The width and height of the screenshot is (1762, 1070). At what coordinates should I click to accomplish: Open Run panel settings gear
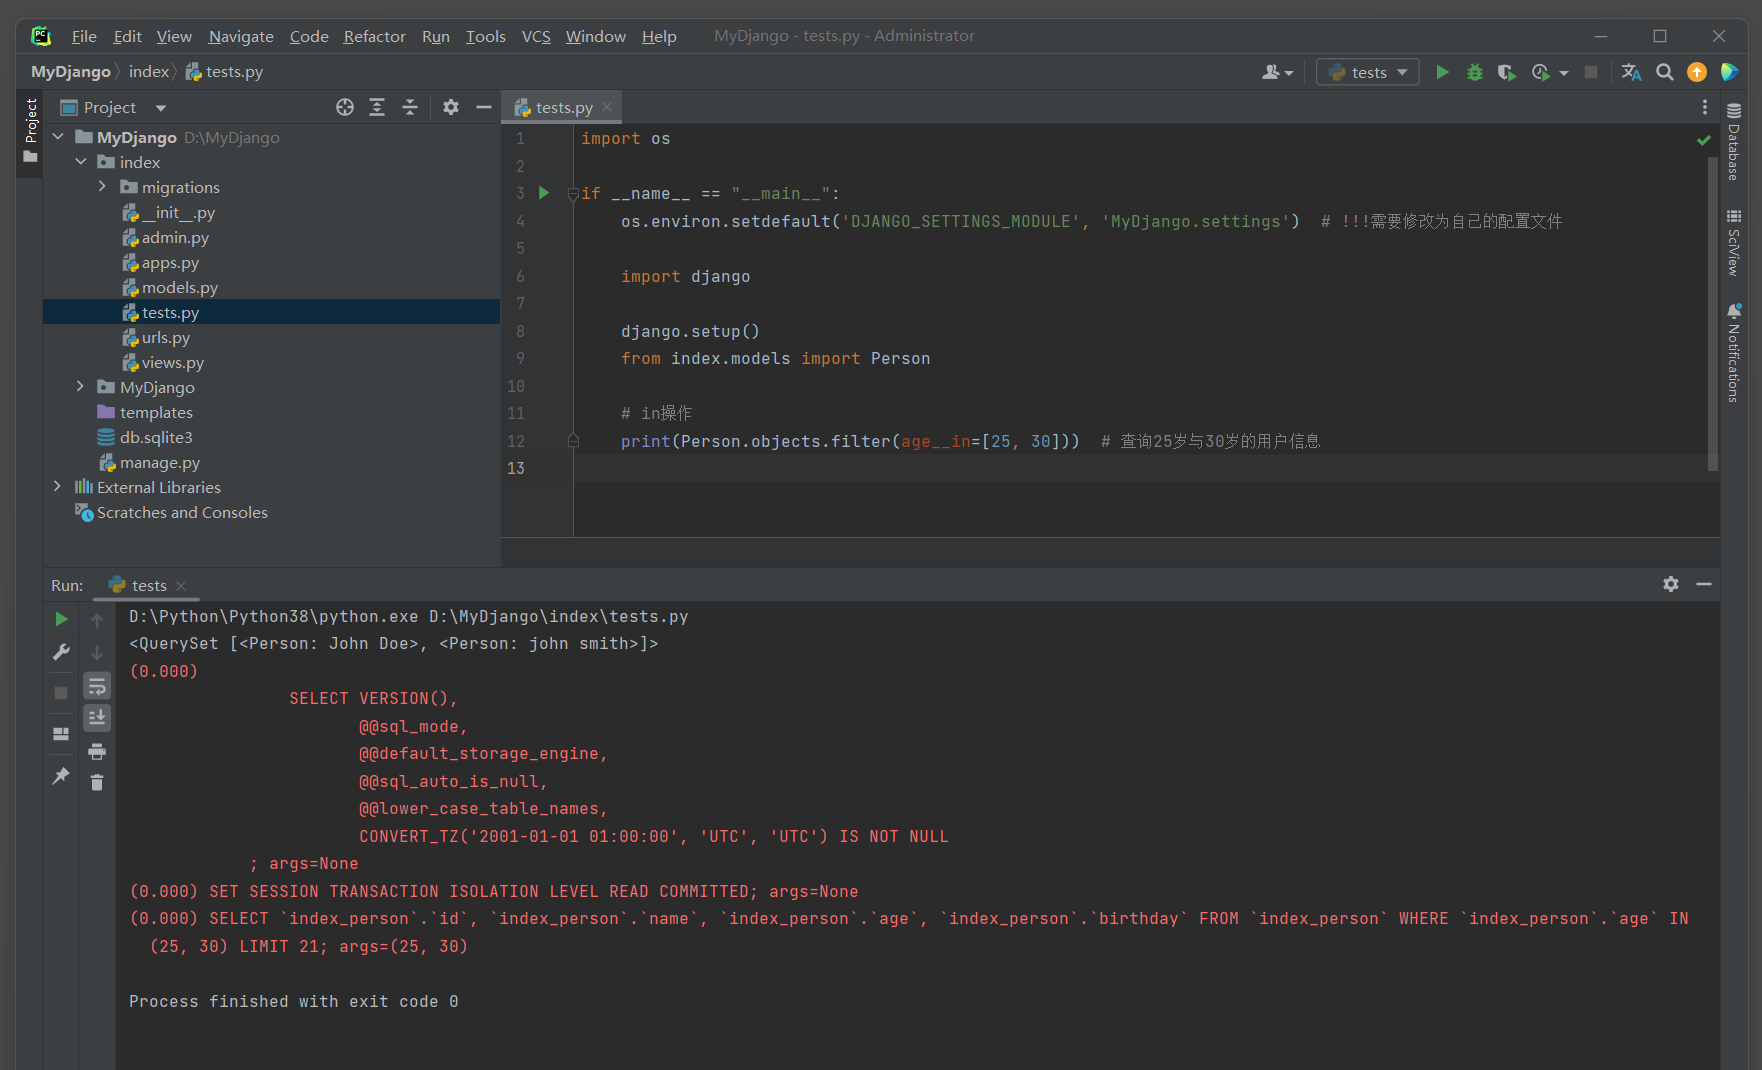coord(1671,584)
